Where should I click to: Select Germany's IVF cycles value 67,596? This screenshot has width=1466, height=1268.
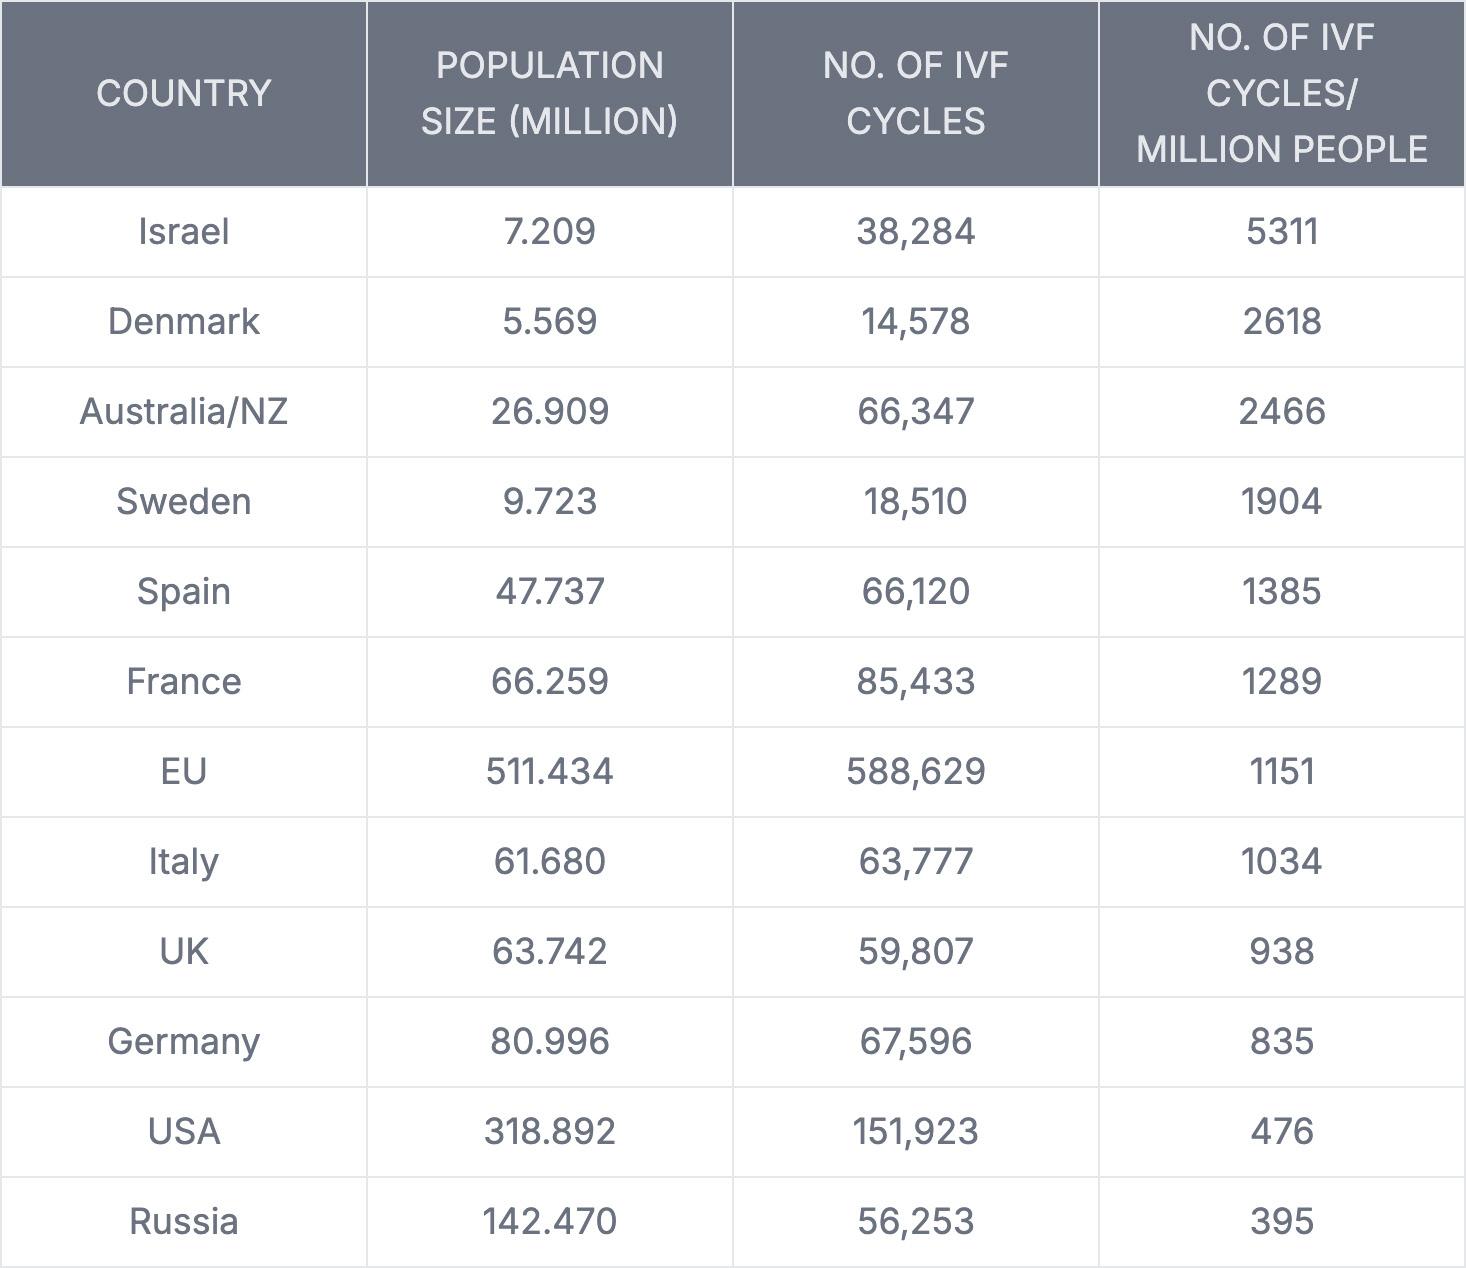point(915,1042)
